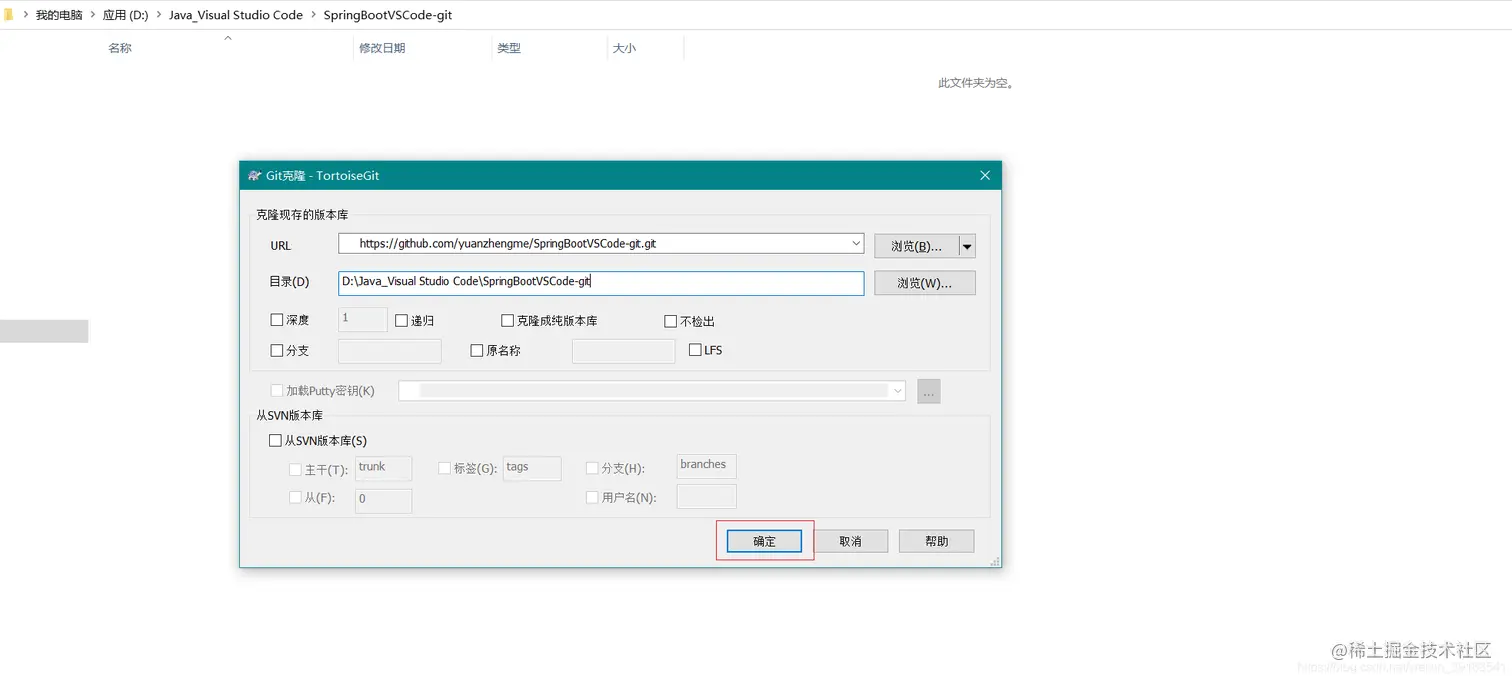This screenshot has width=1512, height=681.
Task: Click the TortoiseGit turtle icon in title bar
Action: [254, 176]
